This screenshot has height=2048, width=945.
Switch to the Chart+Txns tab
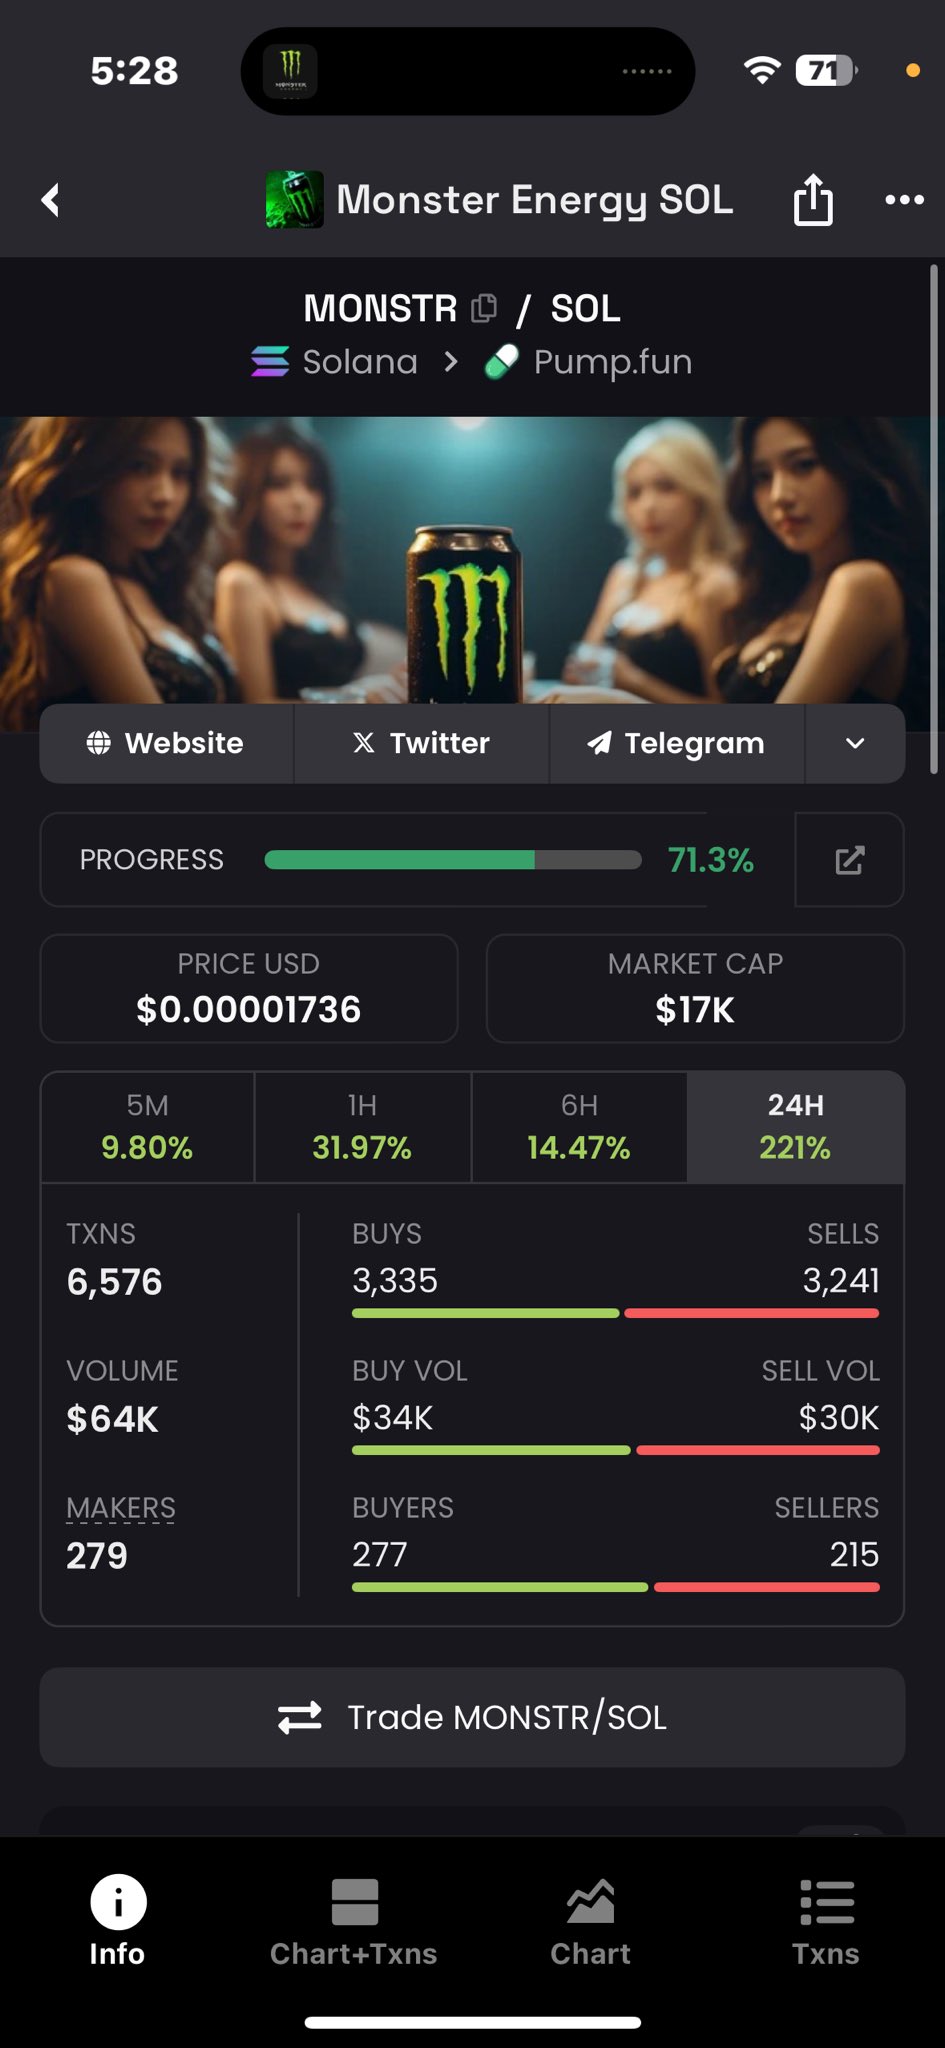pyautogui.click(x=354, y=1922)
